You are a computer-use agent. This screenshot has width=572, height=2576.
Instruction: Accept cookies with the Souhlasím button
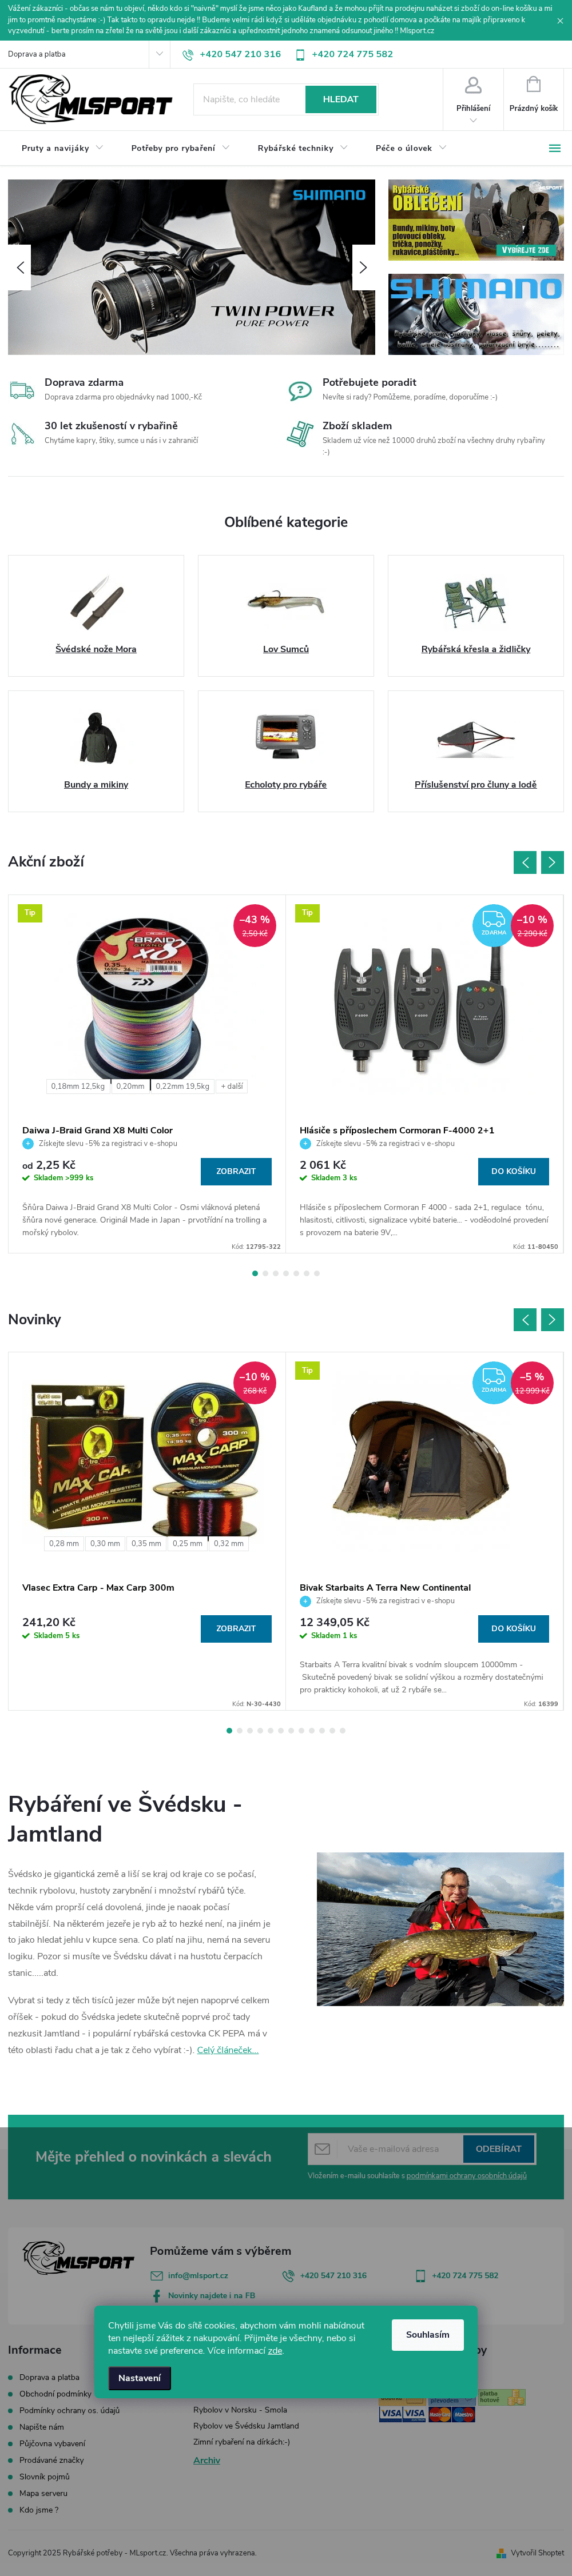[428, 2334]
